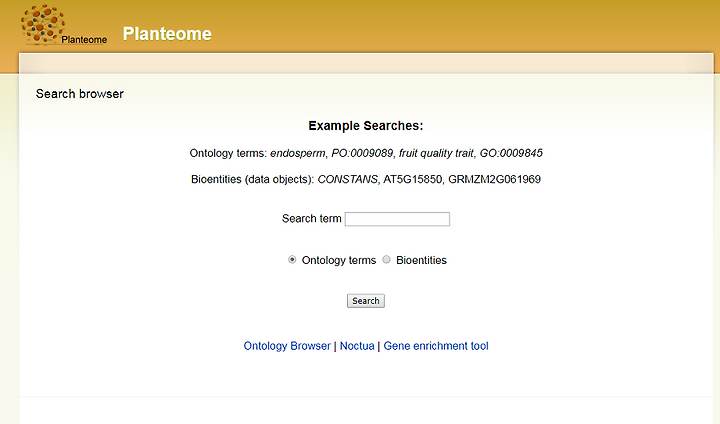
Task: Open the Noctua link
Action: click(357, 346)
